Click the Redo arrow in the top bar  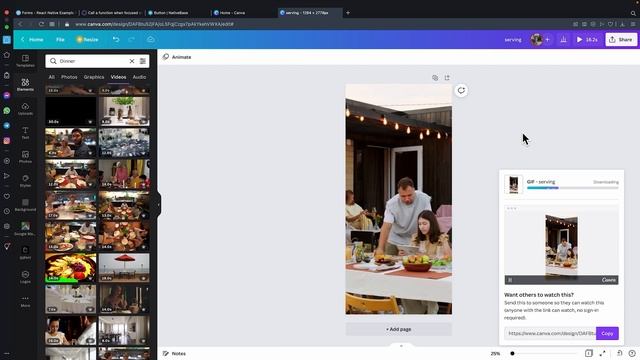[x=131, y=40]
